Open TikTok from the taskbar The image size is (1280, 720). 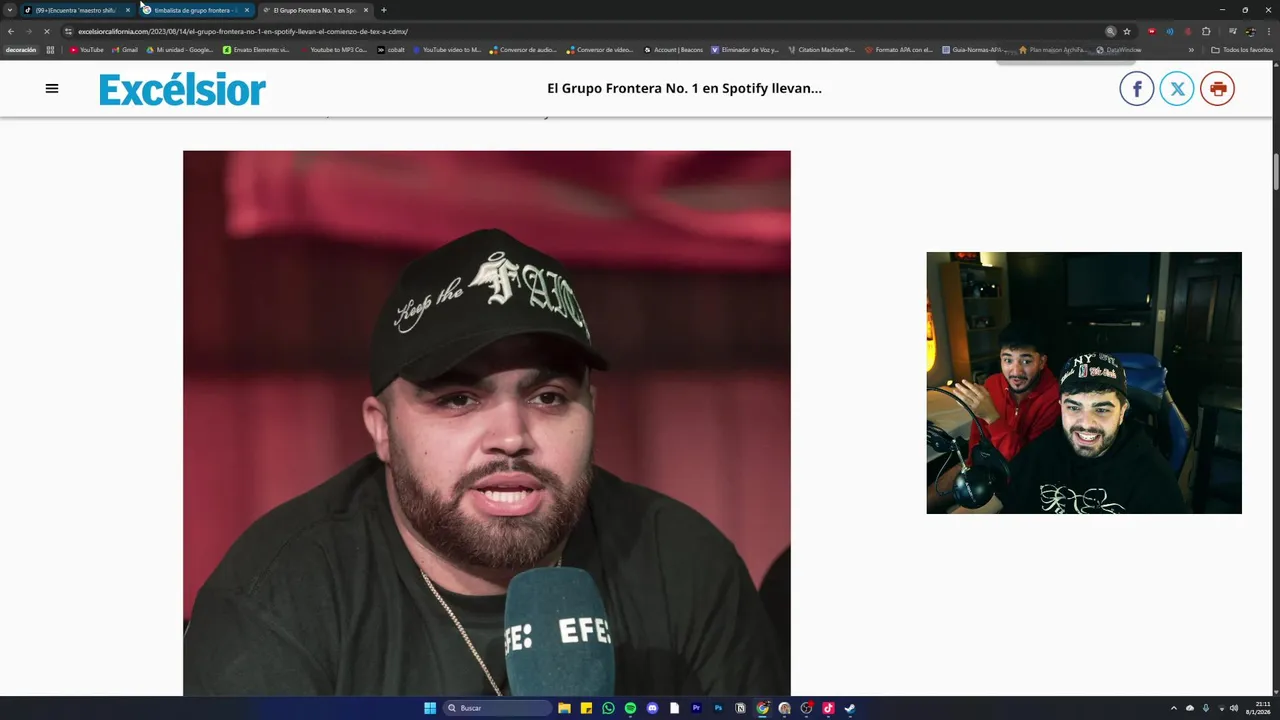point(828,708)
